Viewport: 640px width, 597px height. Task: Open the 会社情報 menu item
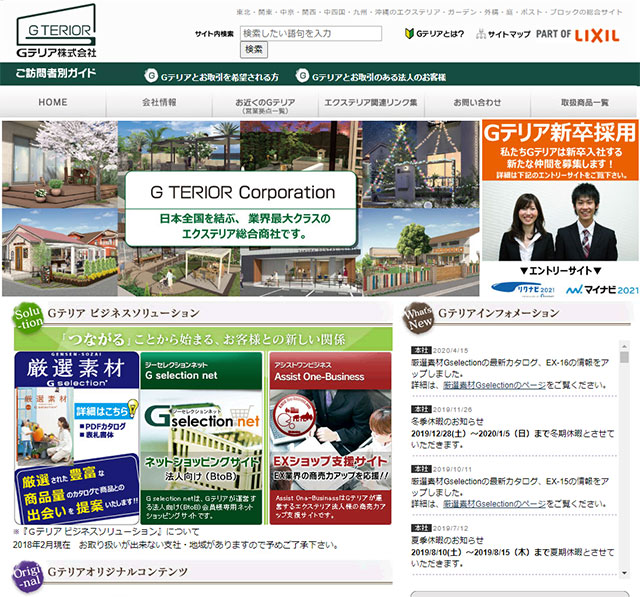[x=159, y=103]
